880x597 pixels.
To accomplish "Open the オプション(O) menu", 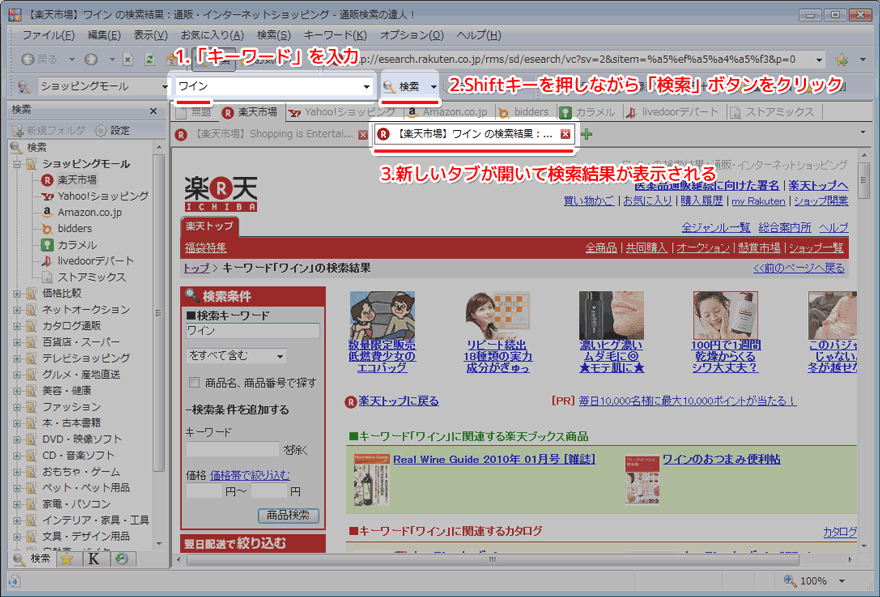I will (412, 35).
